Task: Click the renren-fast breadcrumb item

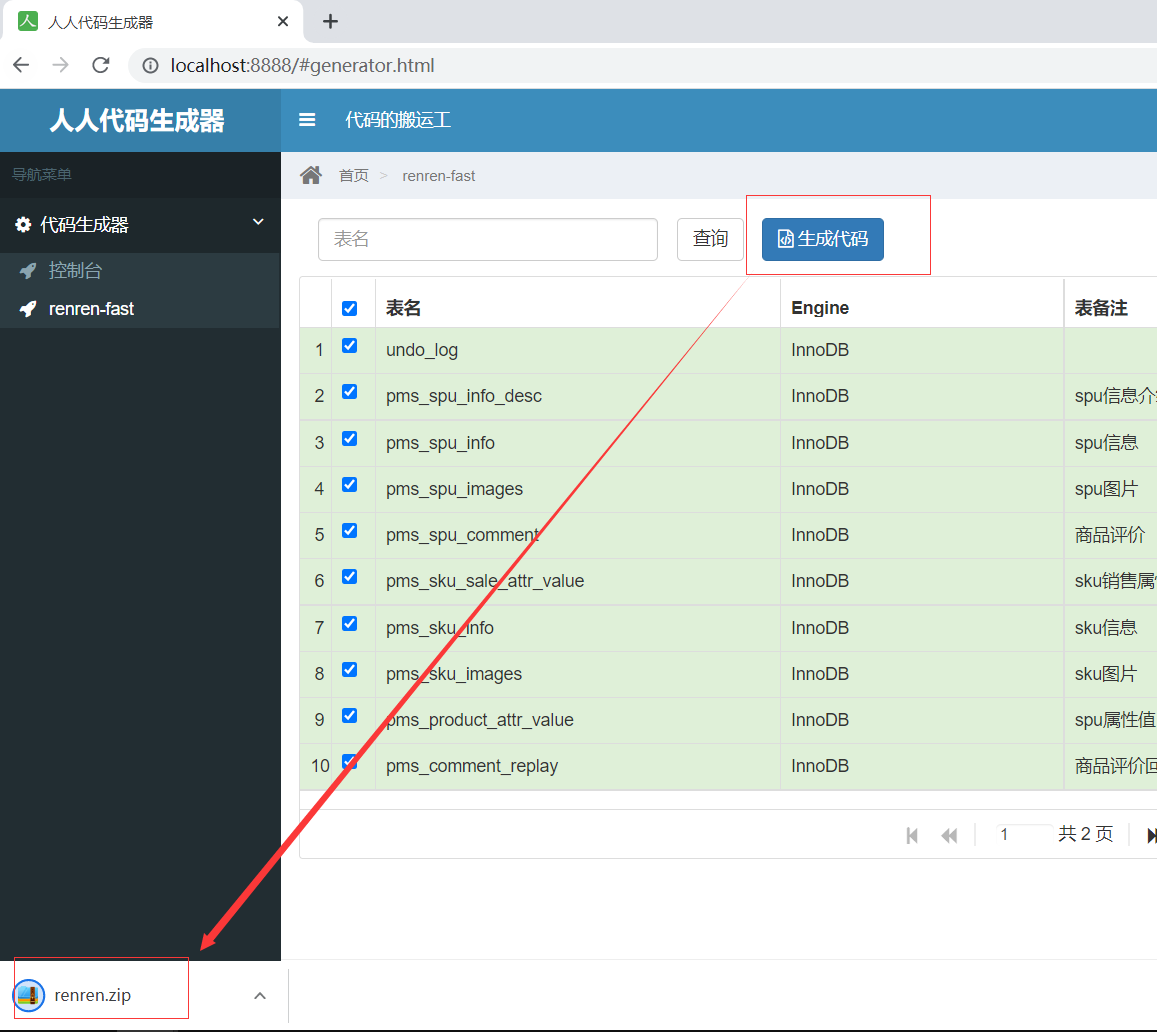Action: coord(438,176)
